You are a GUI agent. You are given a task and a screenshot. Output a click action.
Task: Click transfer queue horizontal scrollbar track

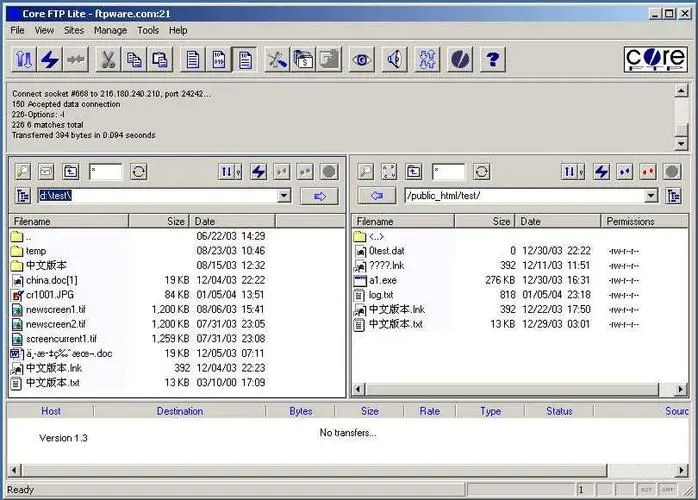(641, 470)
